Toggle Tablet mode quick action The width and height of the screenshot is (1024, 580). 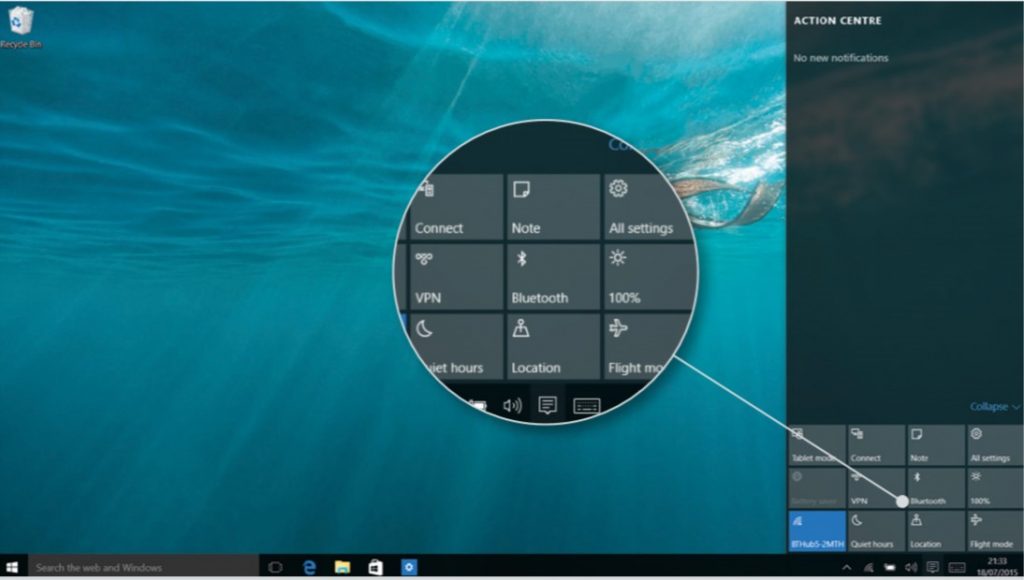tap(817, 445)
